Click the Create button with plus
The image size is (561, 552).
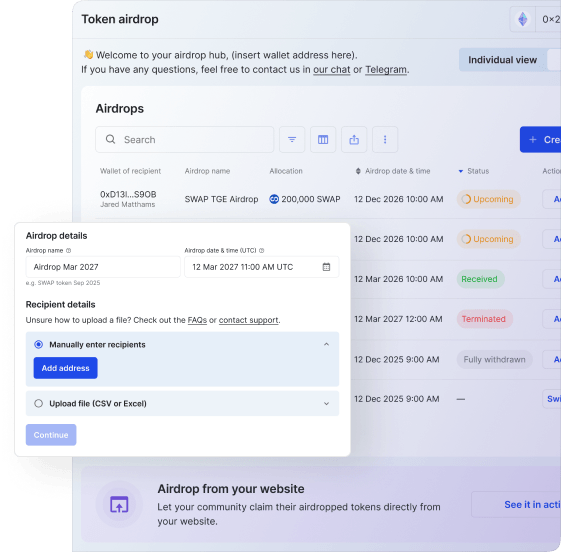(x=540, y=140)
